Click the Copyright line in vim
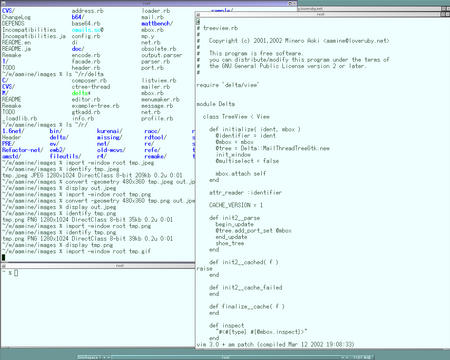The width and height of the screenshot is (450, 360). click(x=299, y=41)
